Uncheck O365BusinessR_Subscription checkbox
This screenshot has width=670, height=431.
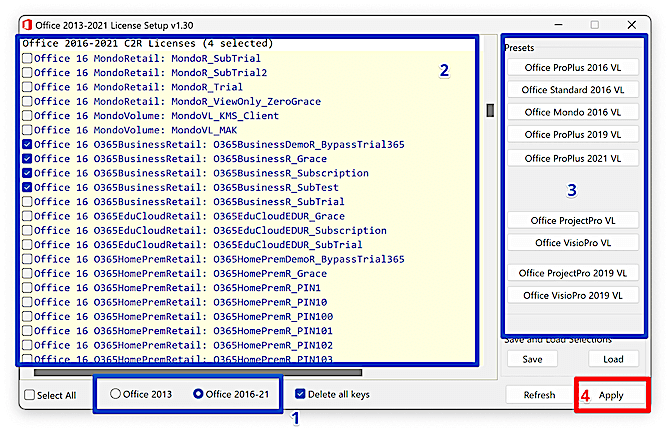tap(27, 173)
